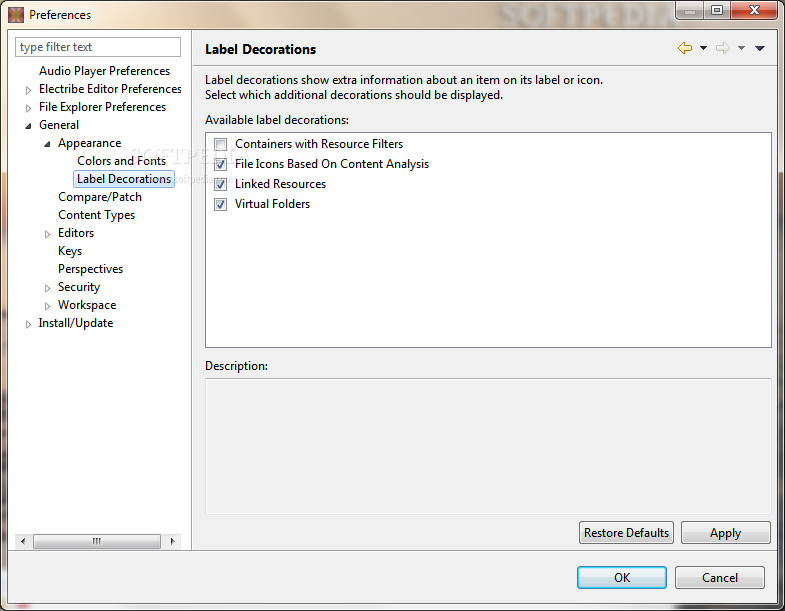Expand the Install/Update tree node
Screen dimensions: 785x611
29,325
